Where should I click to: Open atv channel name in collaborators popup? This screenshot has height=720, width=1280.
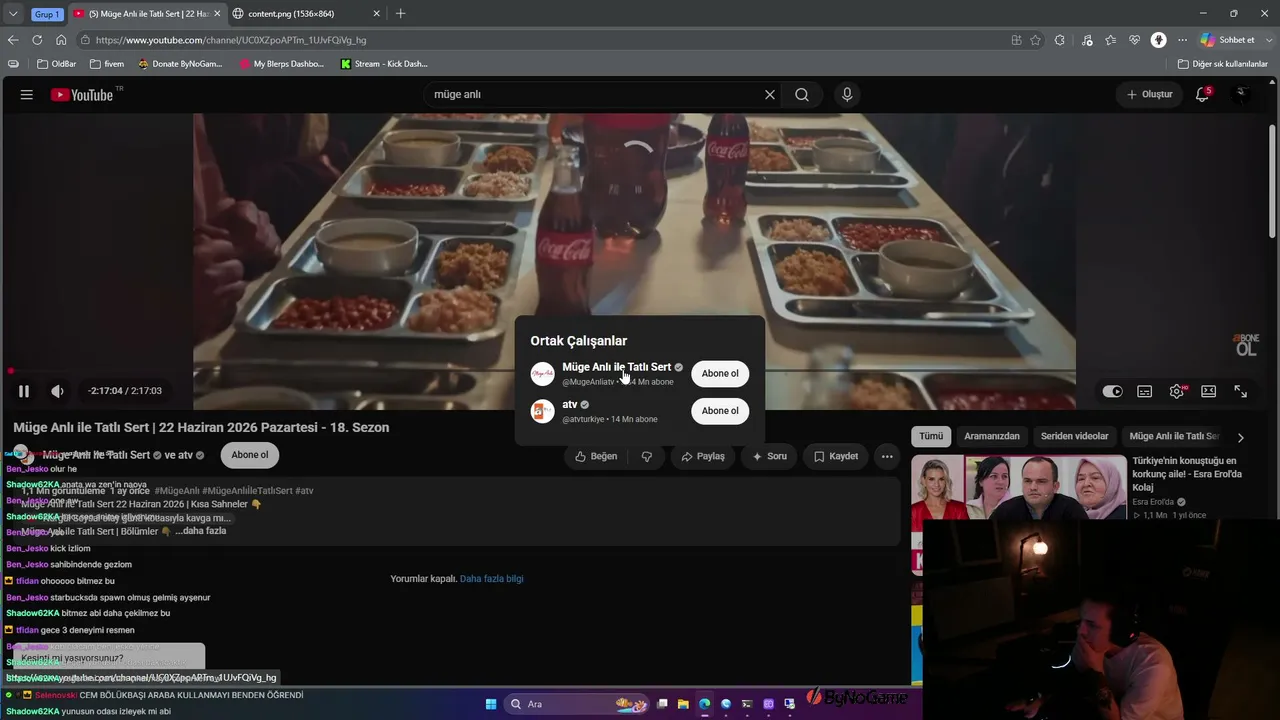click(x=570, y=404)
